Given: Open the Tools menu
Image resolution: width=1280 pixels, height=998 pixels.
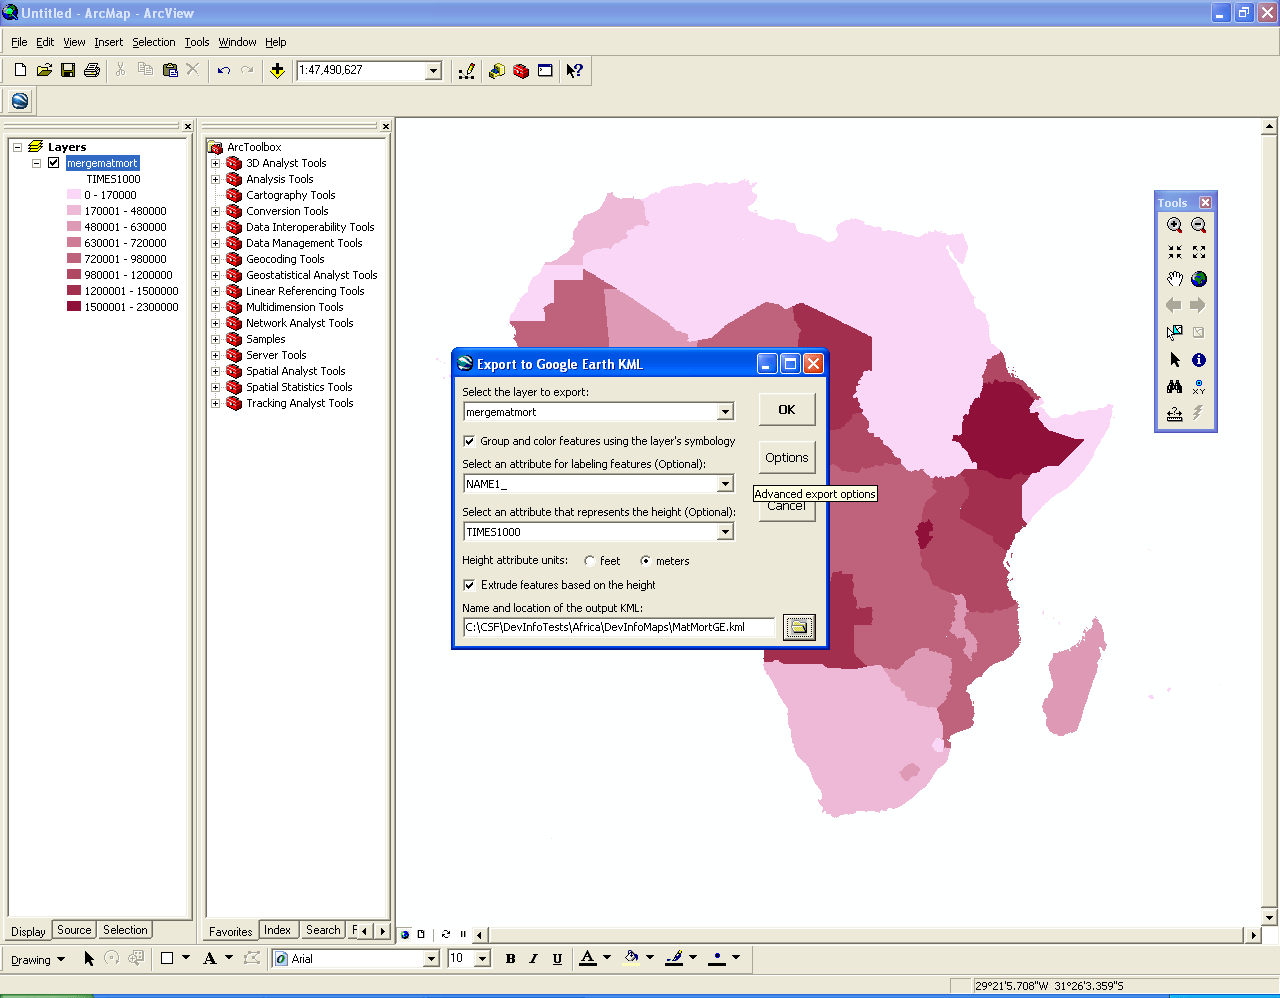Looking at the screenshot, I should coord(197,42).
